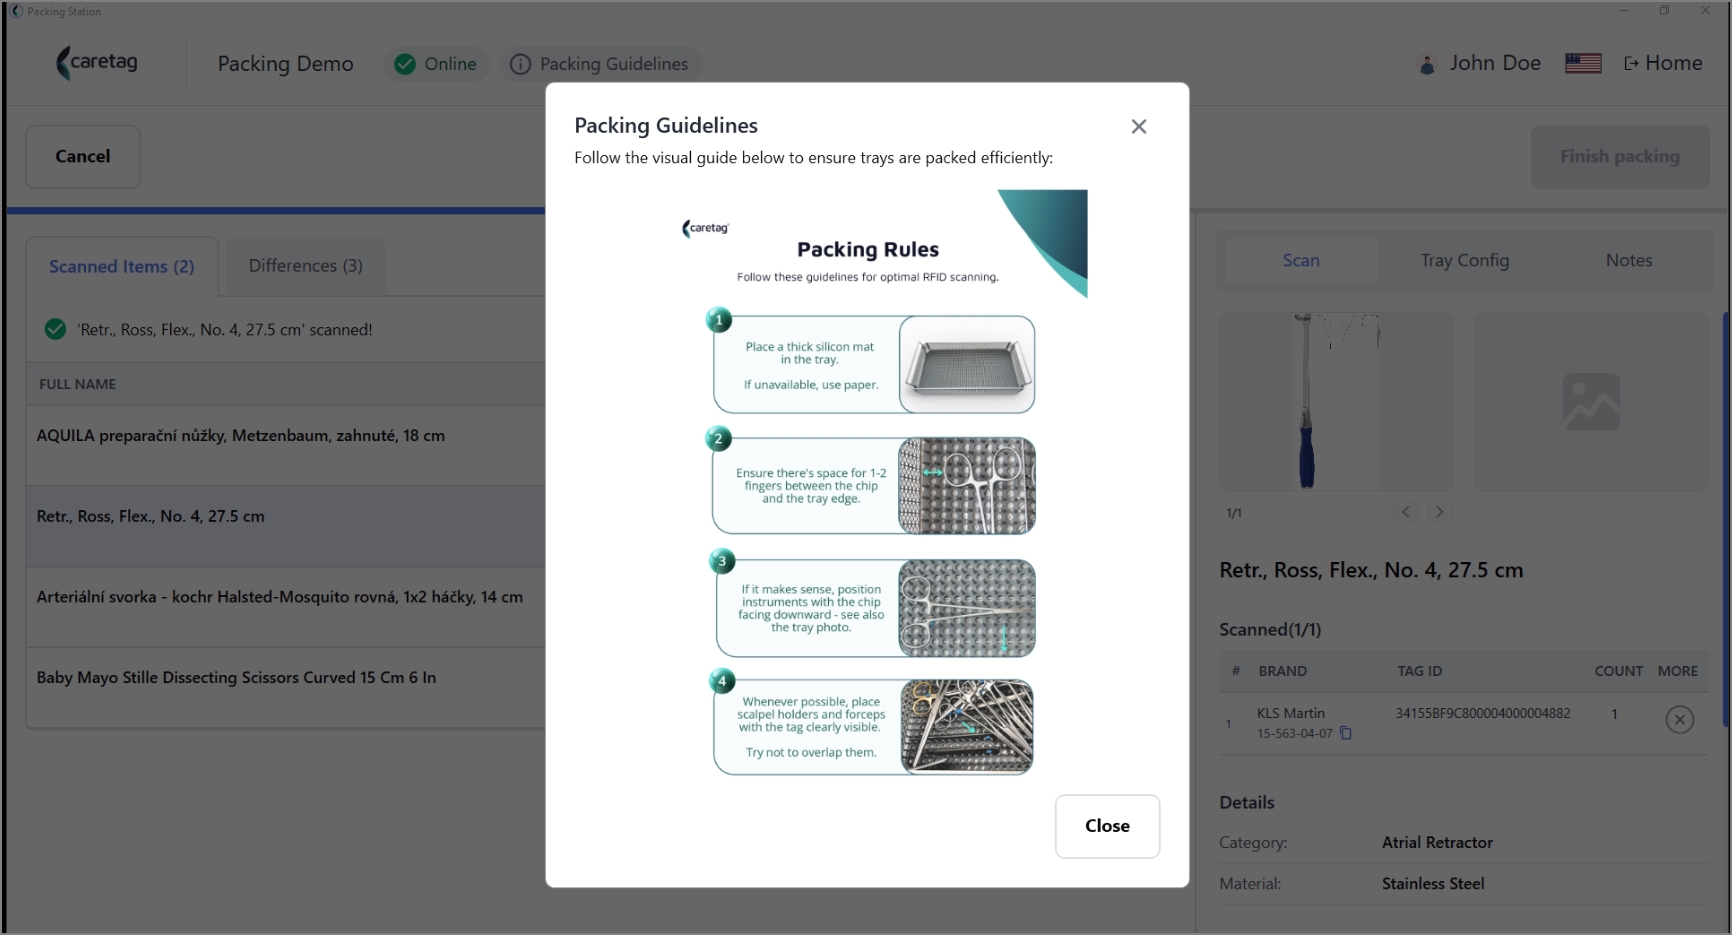Viewport: 1732px width, 935px height.
Task: Copy product code 15-563-04-07 with copy icon
Action: coord(1345,733)
